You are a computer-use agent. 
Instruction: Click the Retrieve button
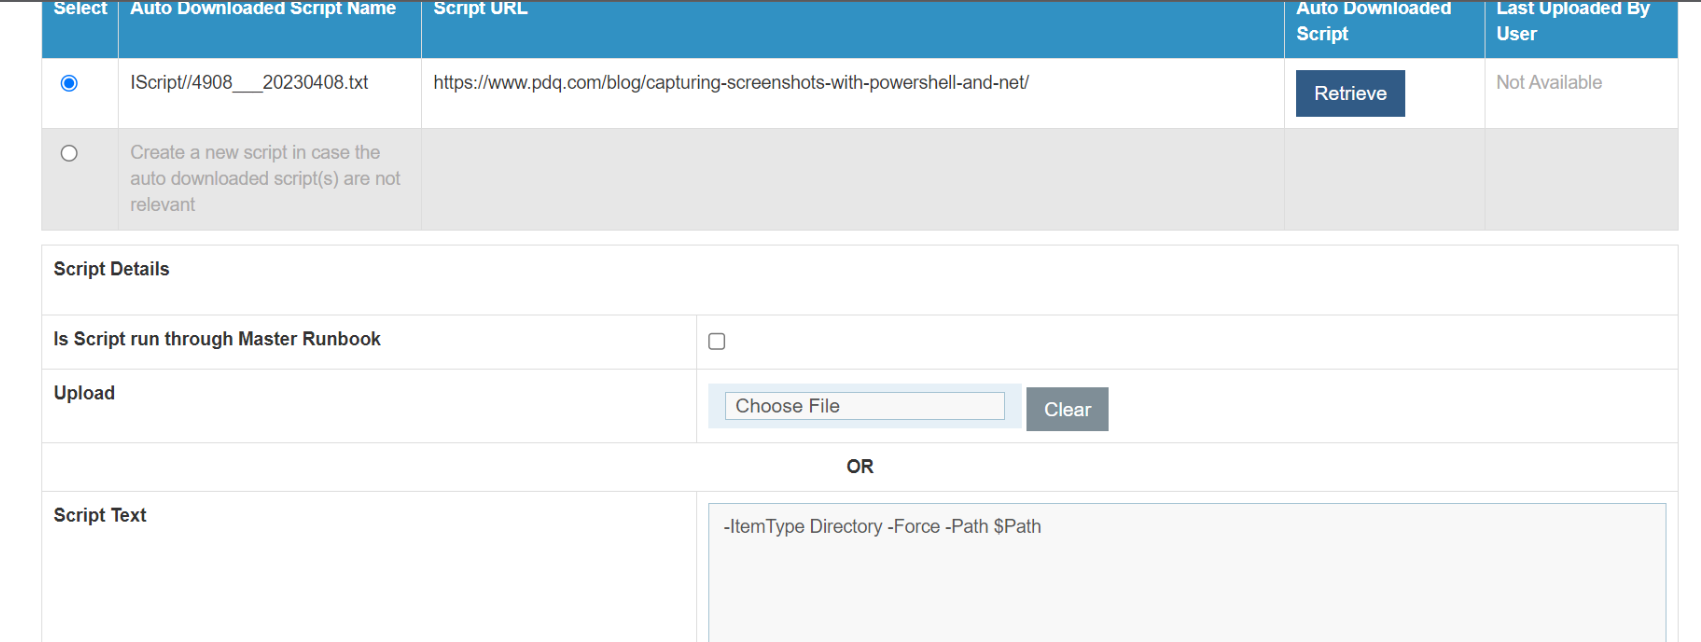tap(1350, 93)
